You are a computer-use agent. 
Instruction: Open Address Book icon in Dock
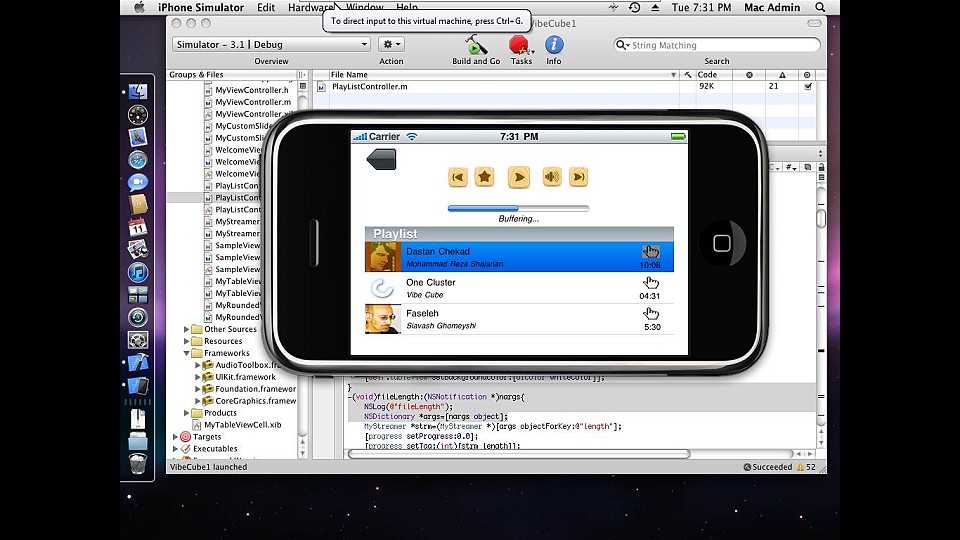pos(138,204)
